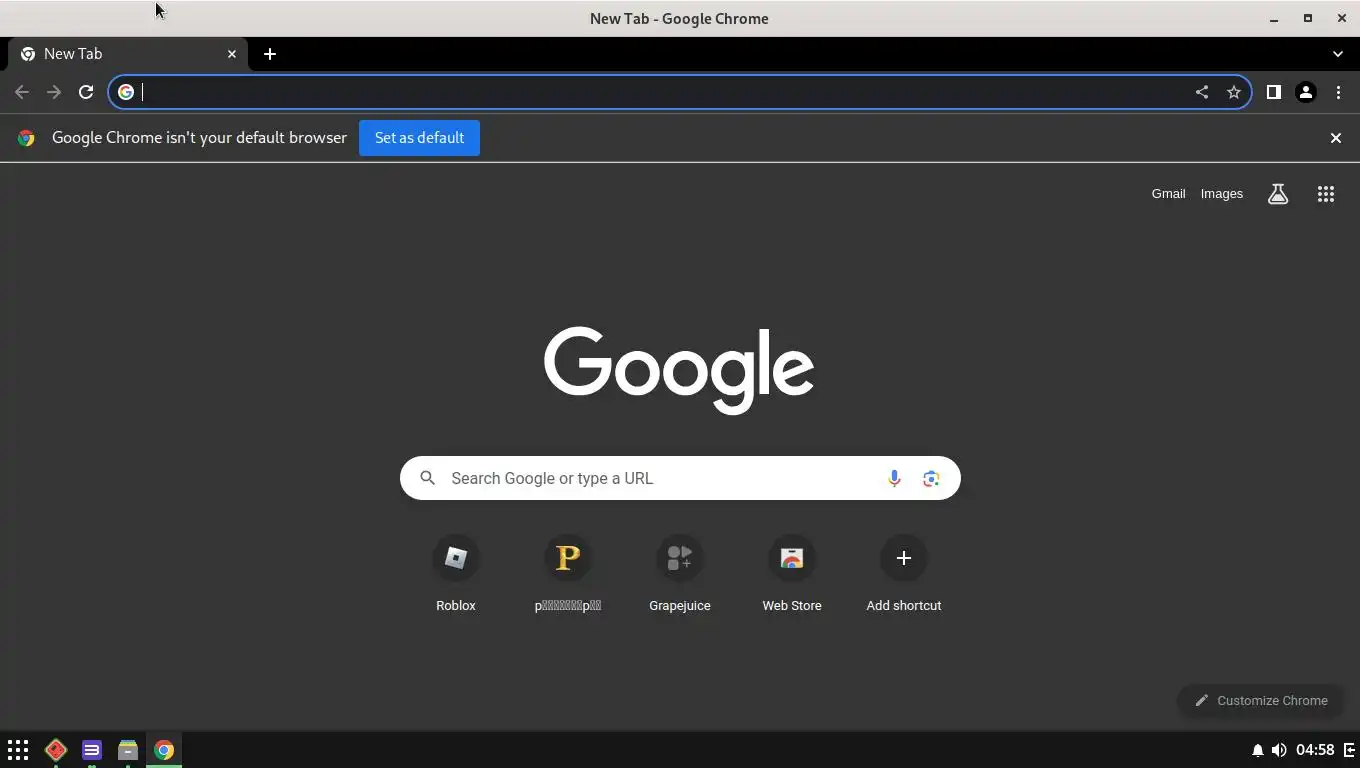1360x768 pixels.
Task: Click the magnifier icon in search box
Action: [x=427, y=478]
